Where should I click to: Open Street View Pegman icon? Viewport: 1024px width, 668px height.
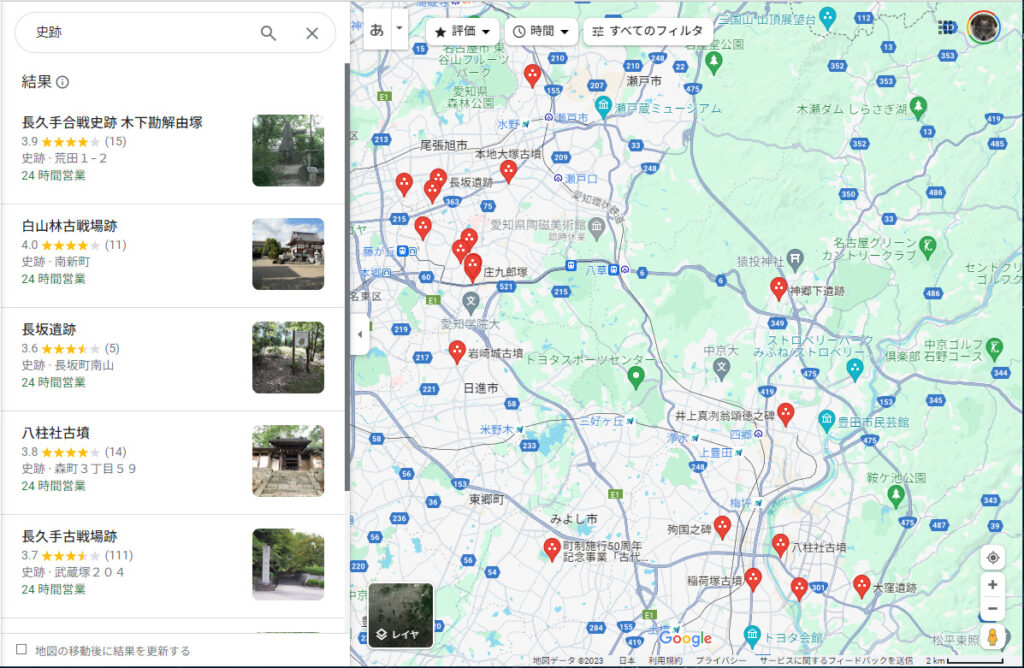point(992,637)
